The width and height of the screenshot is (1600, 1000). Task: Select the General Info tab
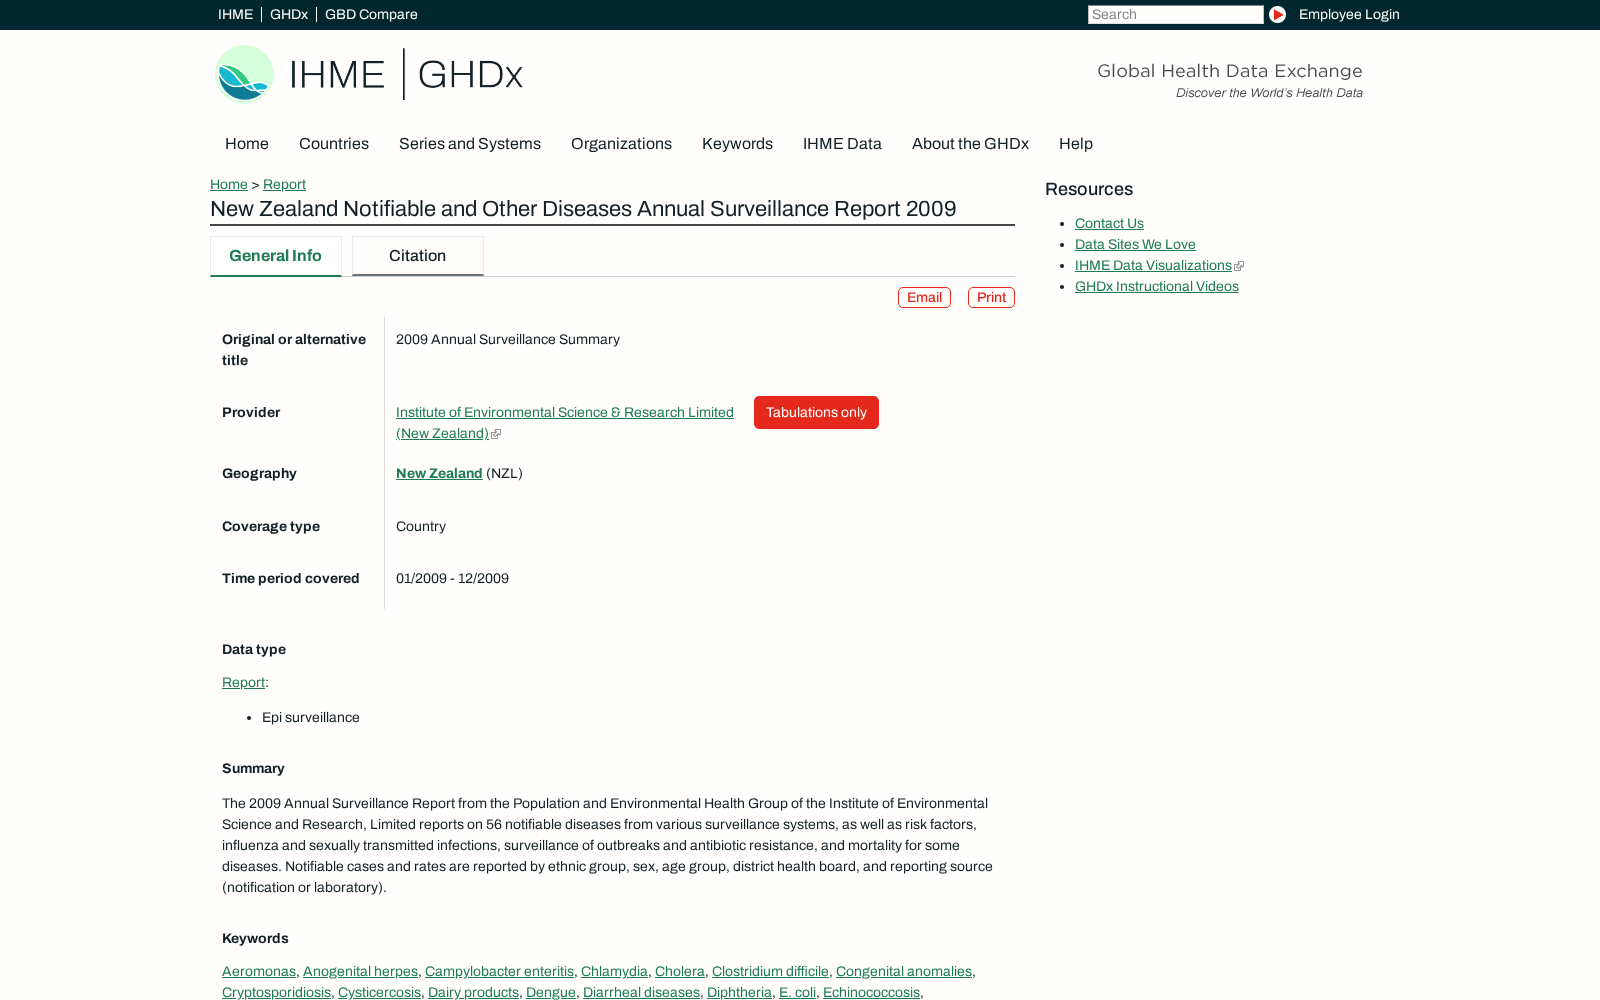275,256
